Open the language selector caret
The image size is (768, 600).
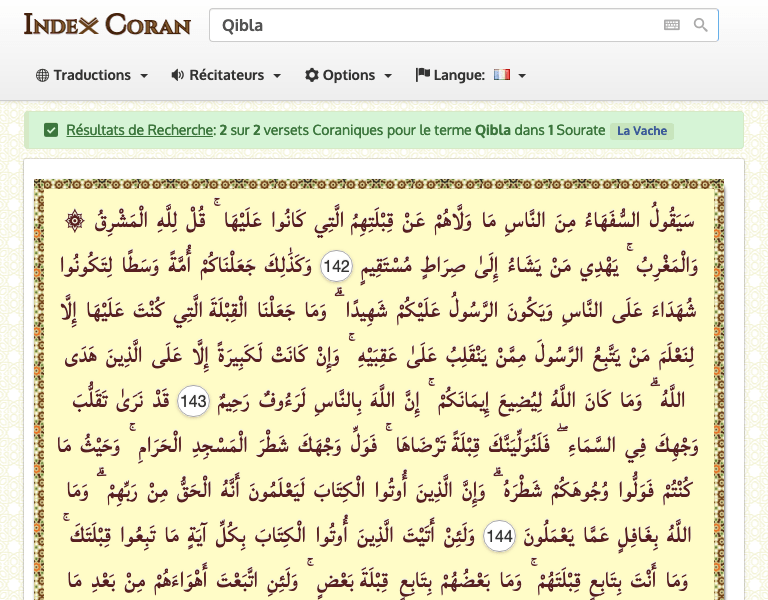[522, 76]
